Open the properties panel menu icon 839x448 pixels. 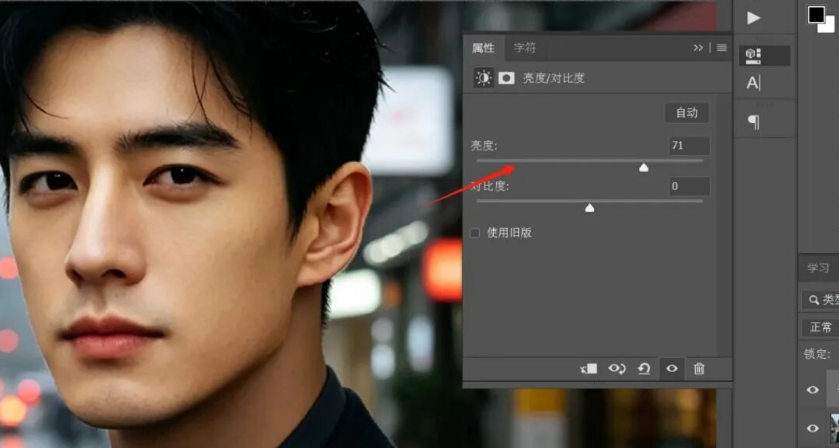pyautogui.click(x=722, y=48)
